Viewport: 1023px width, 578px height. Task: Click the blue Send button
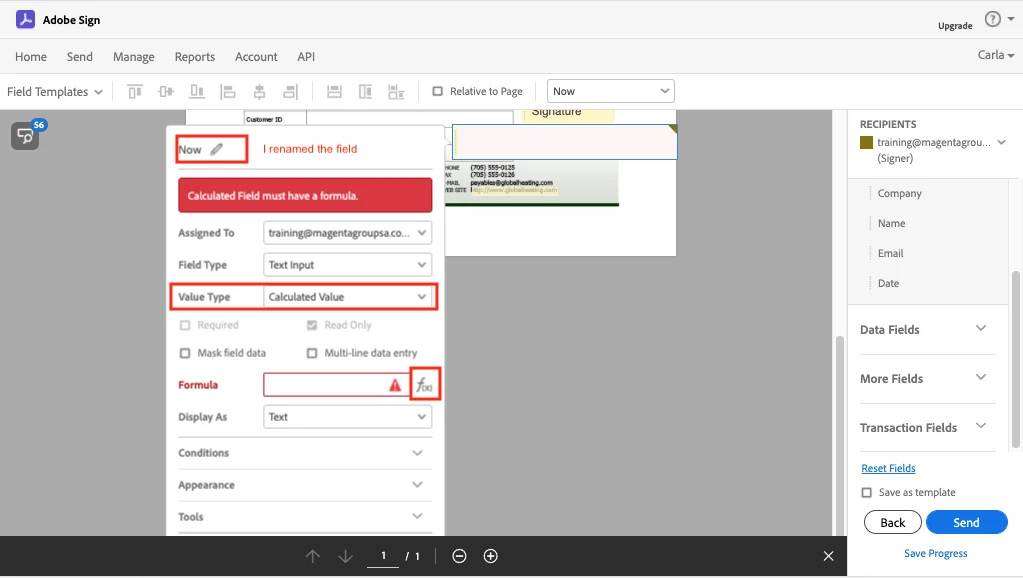(966, 523)
